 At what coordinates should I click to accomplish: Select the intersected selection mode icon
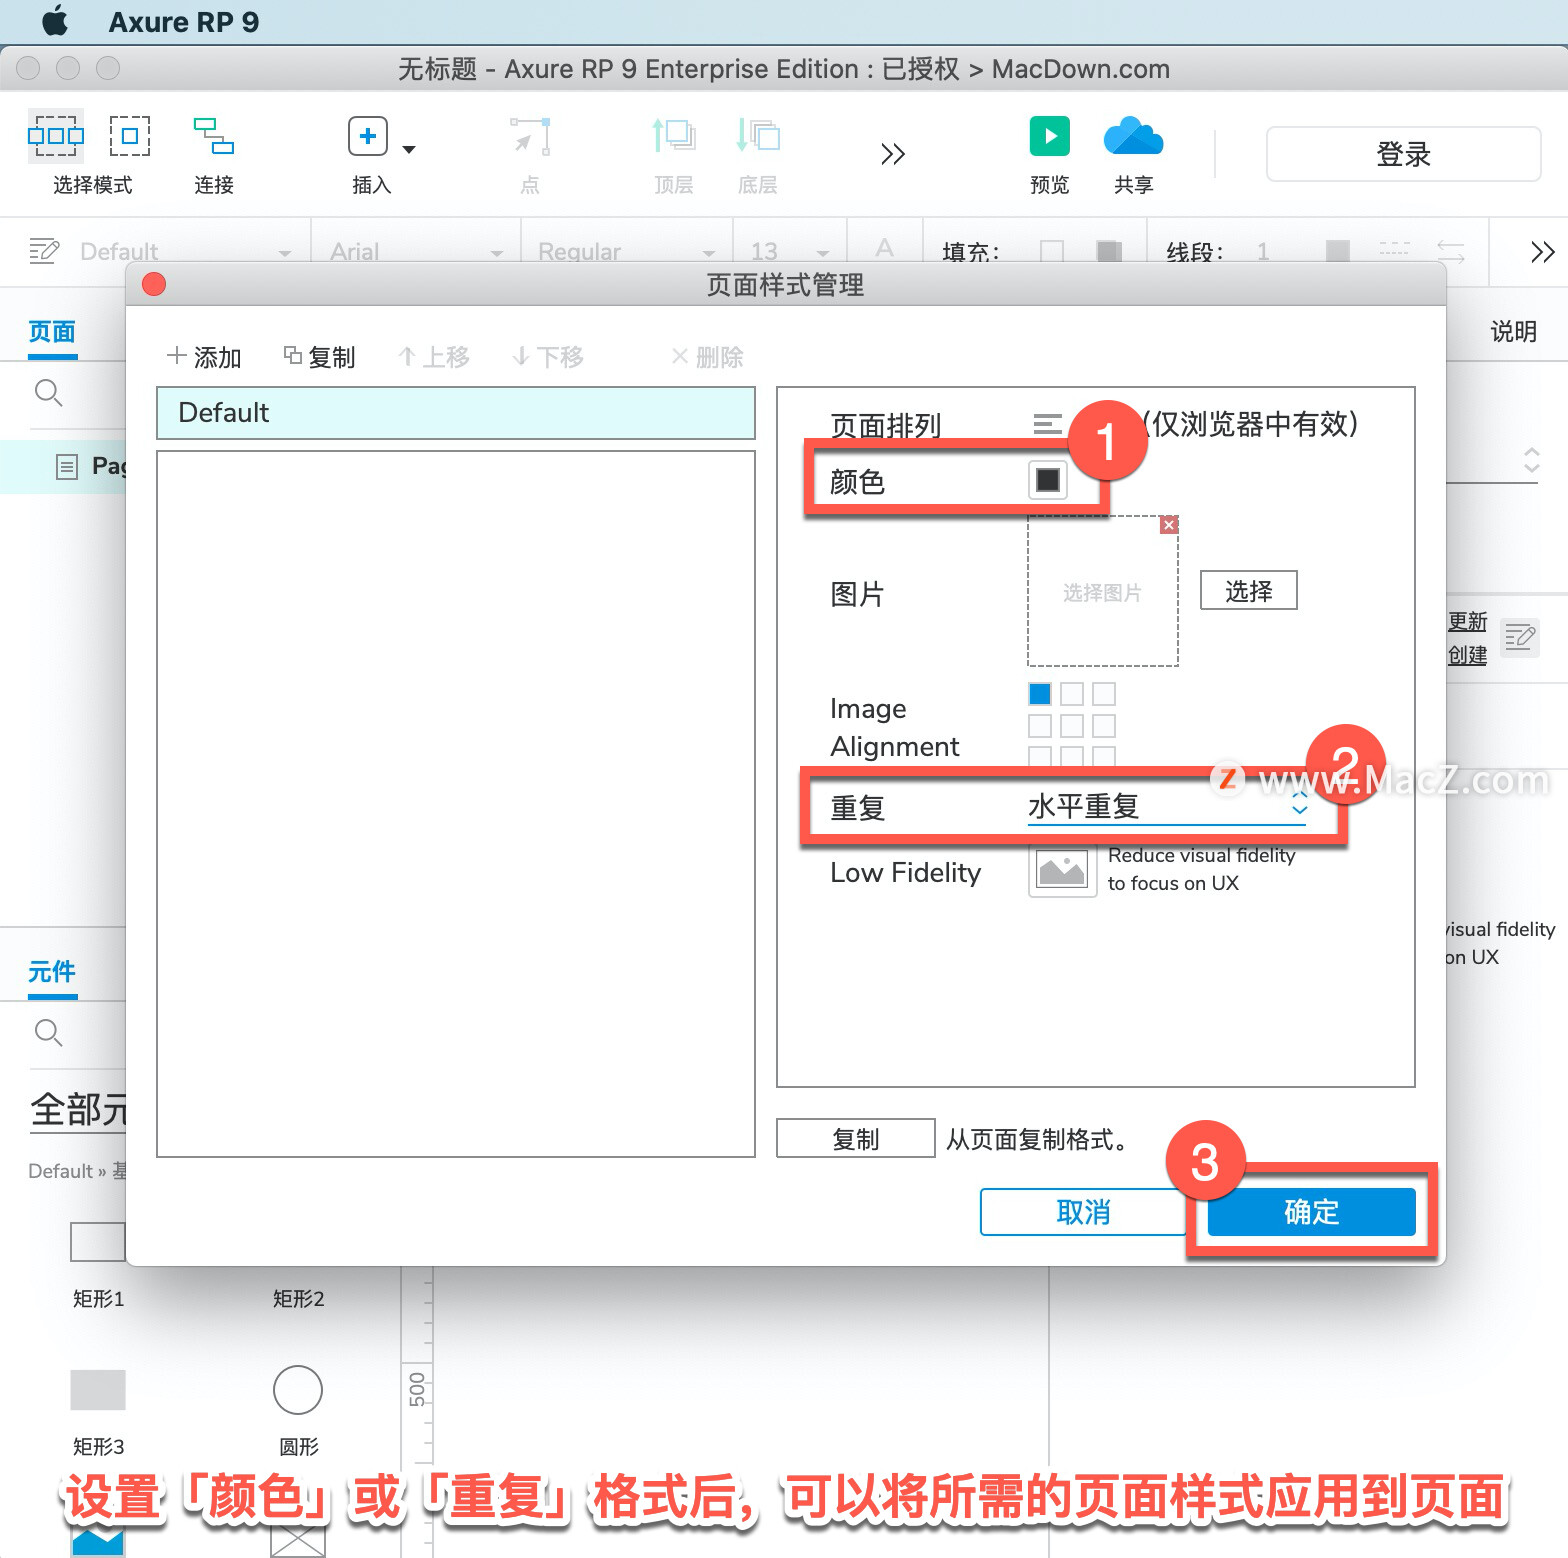pyautogui.click(x=56, y=136)
